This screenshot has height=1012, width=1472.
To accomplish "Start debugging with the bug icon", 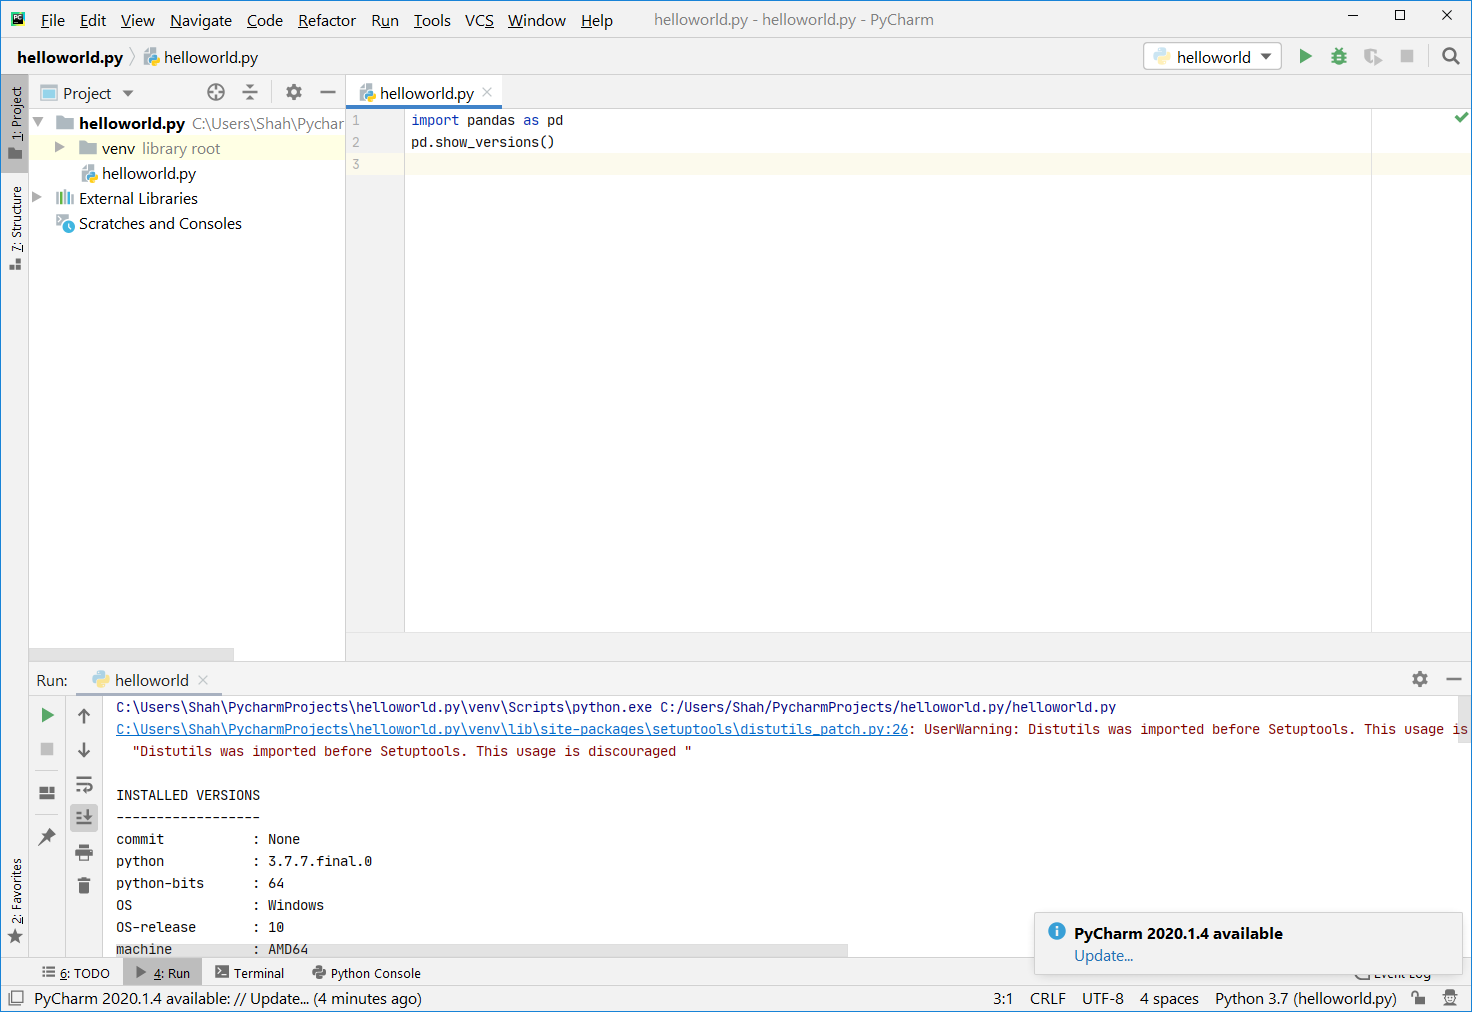I will (1339, 57).
